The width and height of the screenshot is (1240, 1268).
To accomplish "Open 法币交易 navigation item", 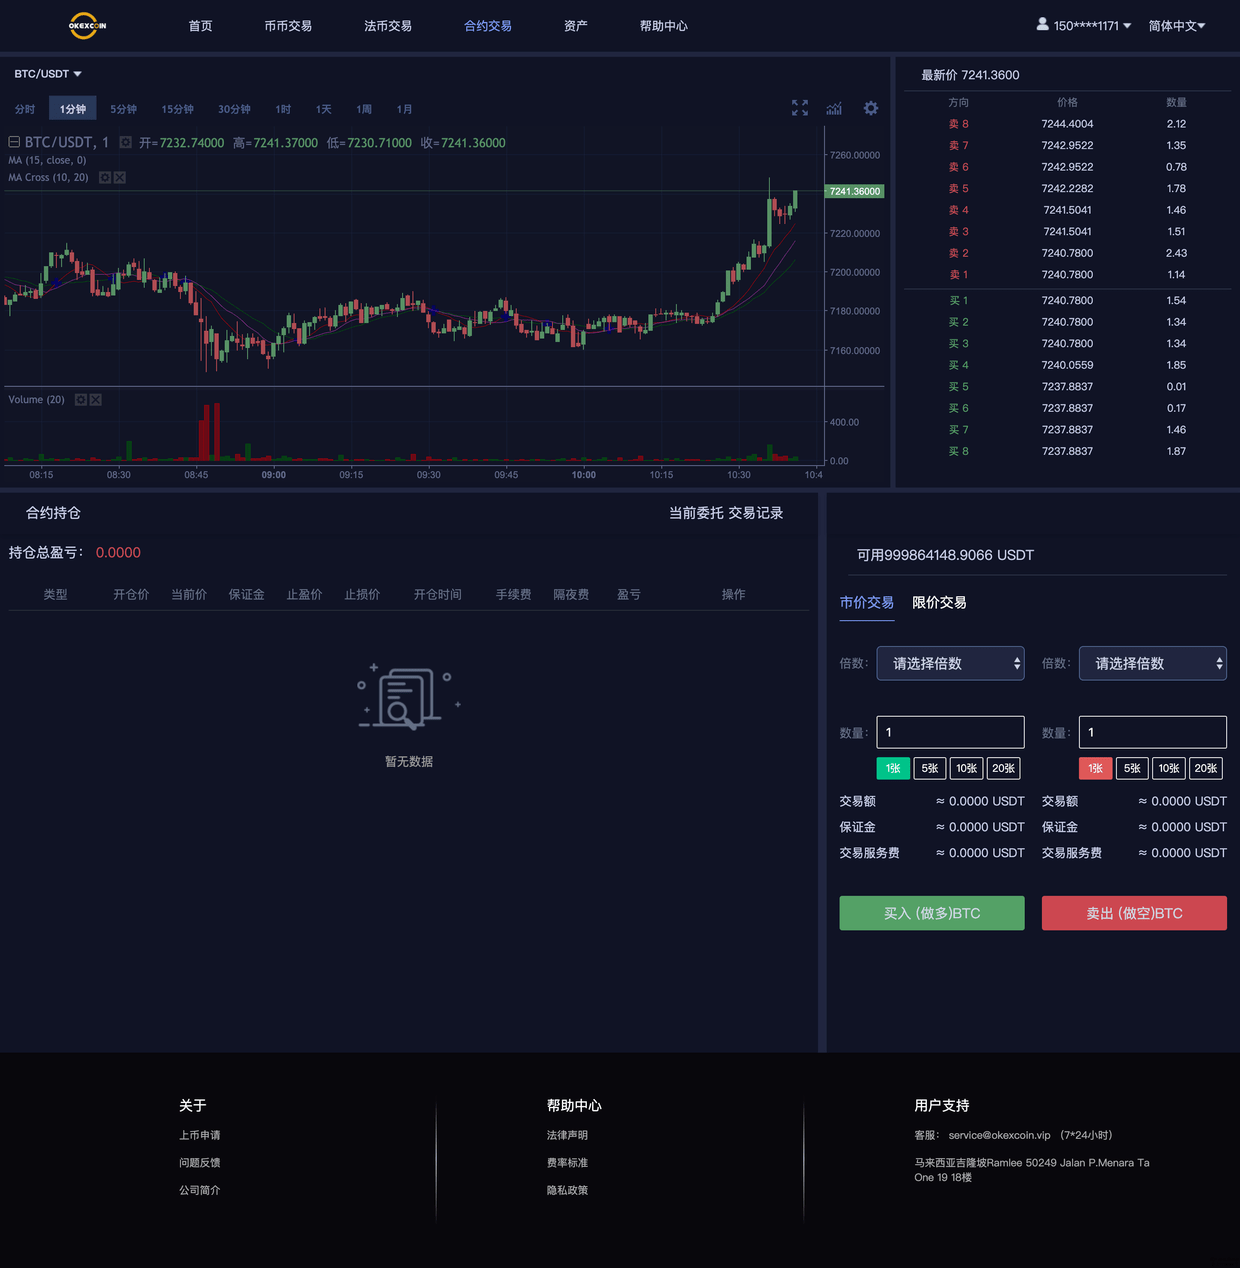I will pyautogui.click(x=388, y=26).
